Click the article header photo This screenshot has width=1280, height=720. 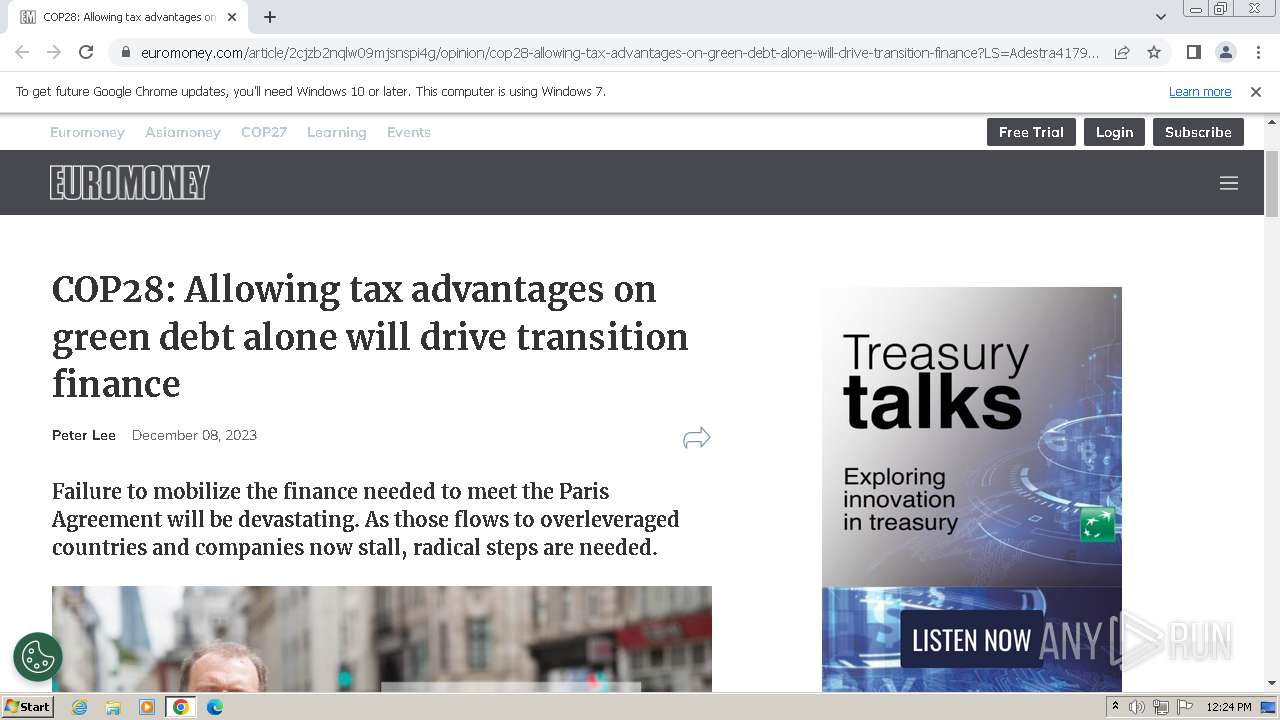coord(382,639)
